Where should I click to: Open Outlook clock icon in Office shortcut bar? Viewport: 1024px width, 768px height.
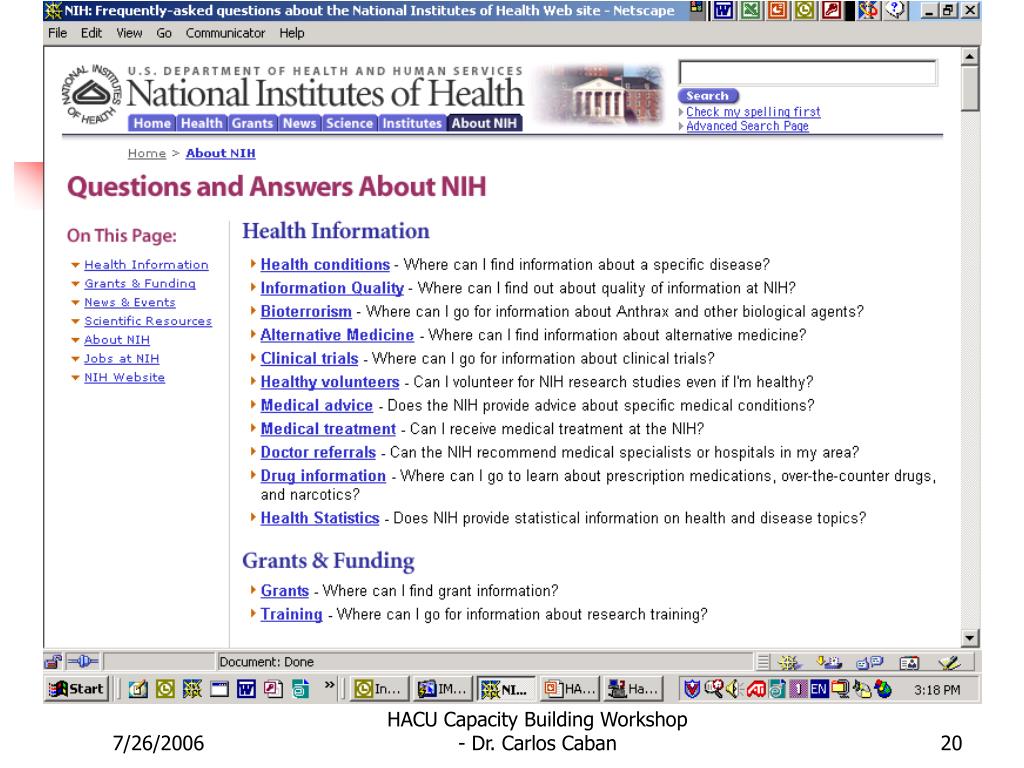point(804,10)
